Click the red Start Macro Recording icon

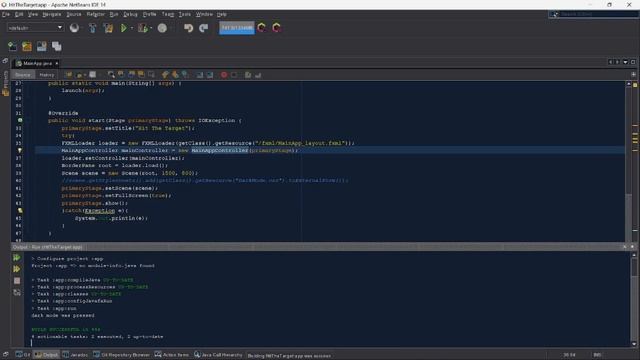tap(224, 75)
